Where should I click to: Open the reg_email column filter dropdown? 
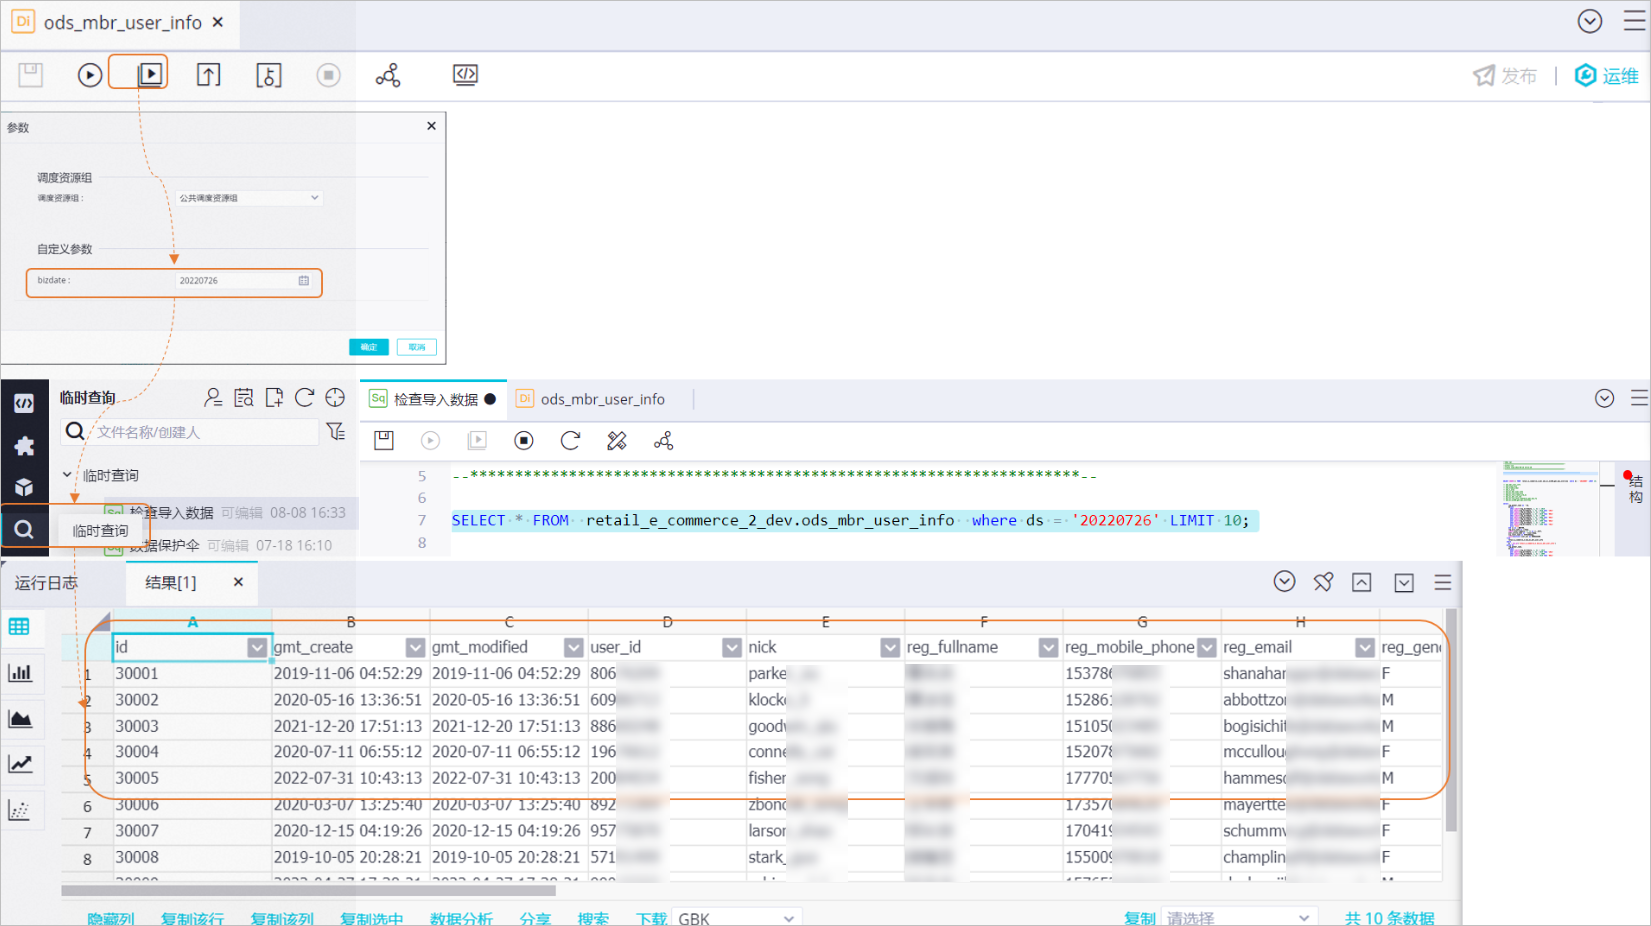(x=1365, y=648)
